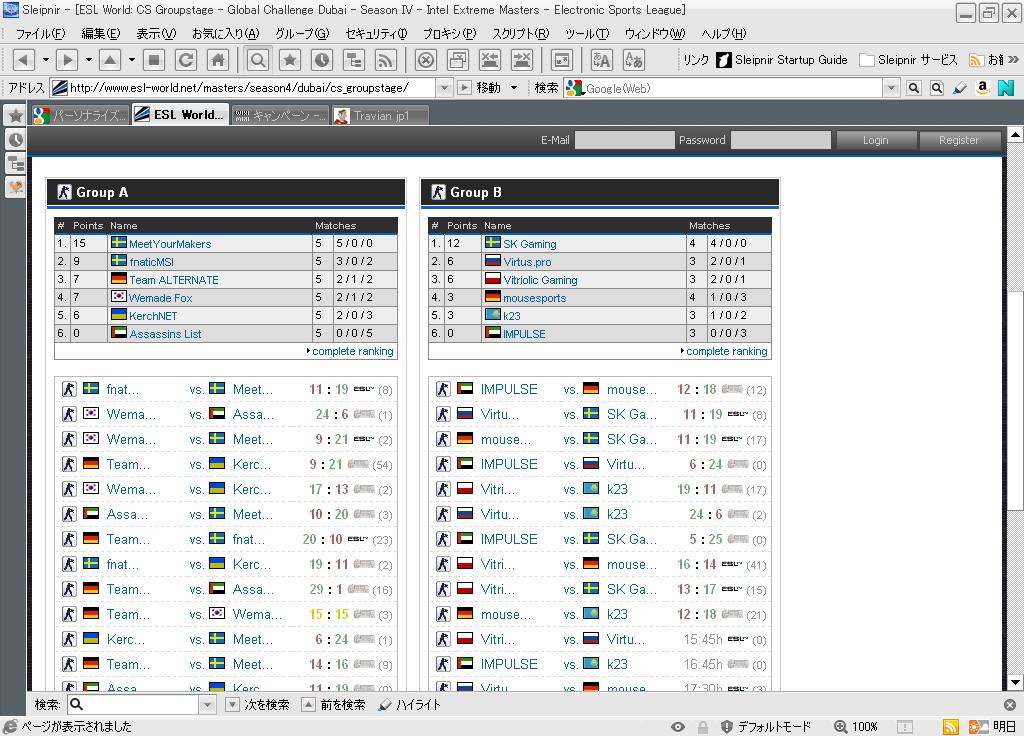Open the History clock toolbar icon
Viewport: 1024px width, 736px height.
tap(322, 60)
